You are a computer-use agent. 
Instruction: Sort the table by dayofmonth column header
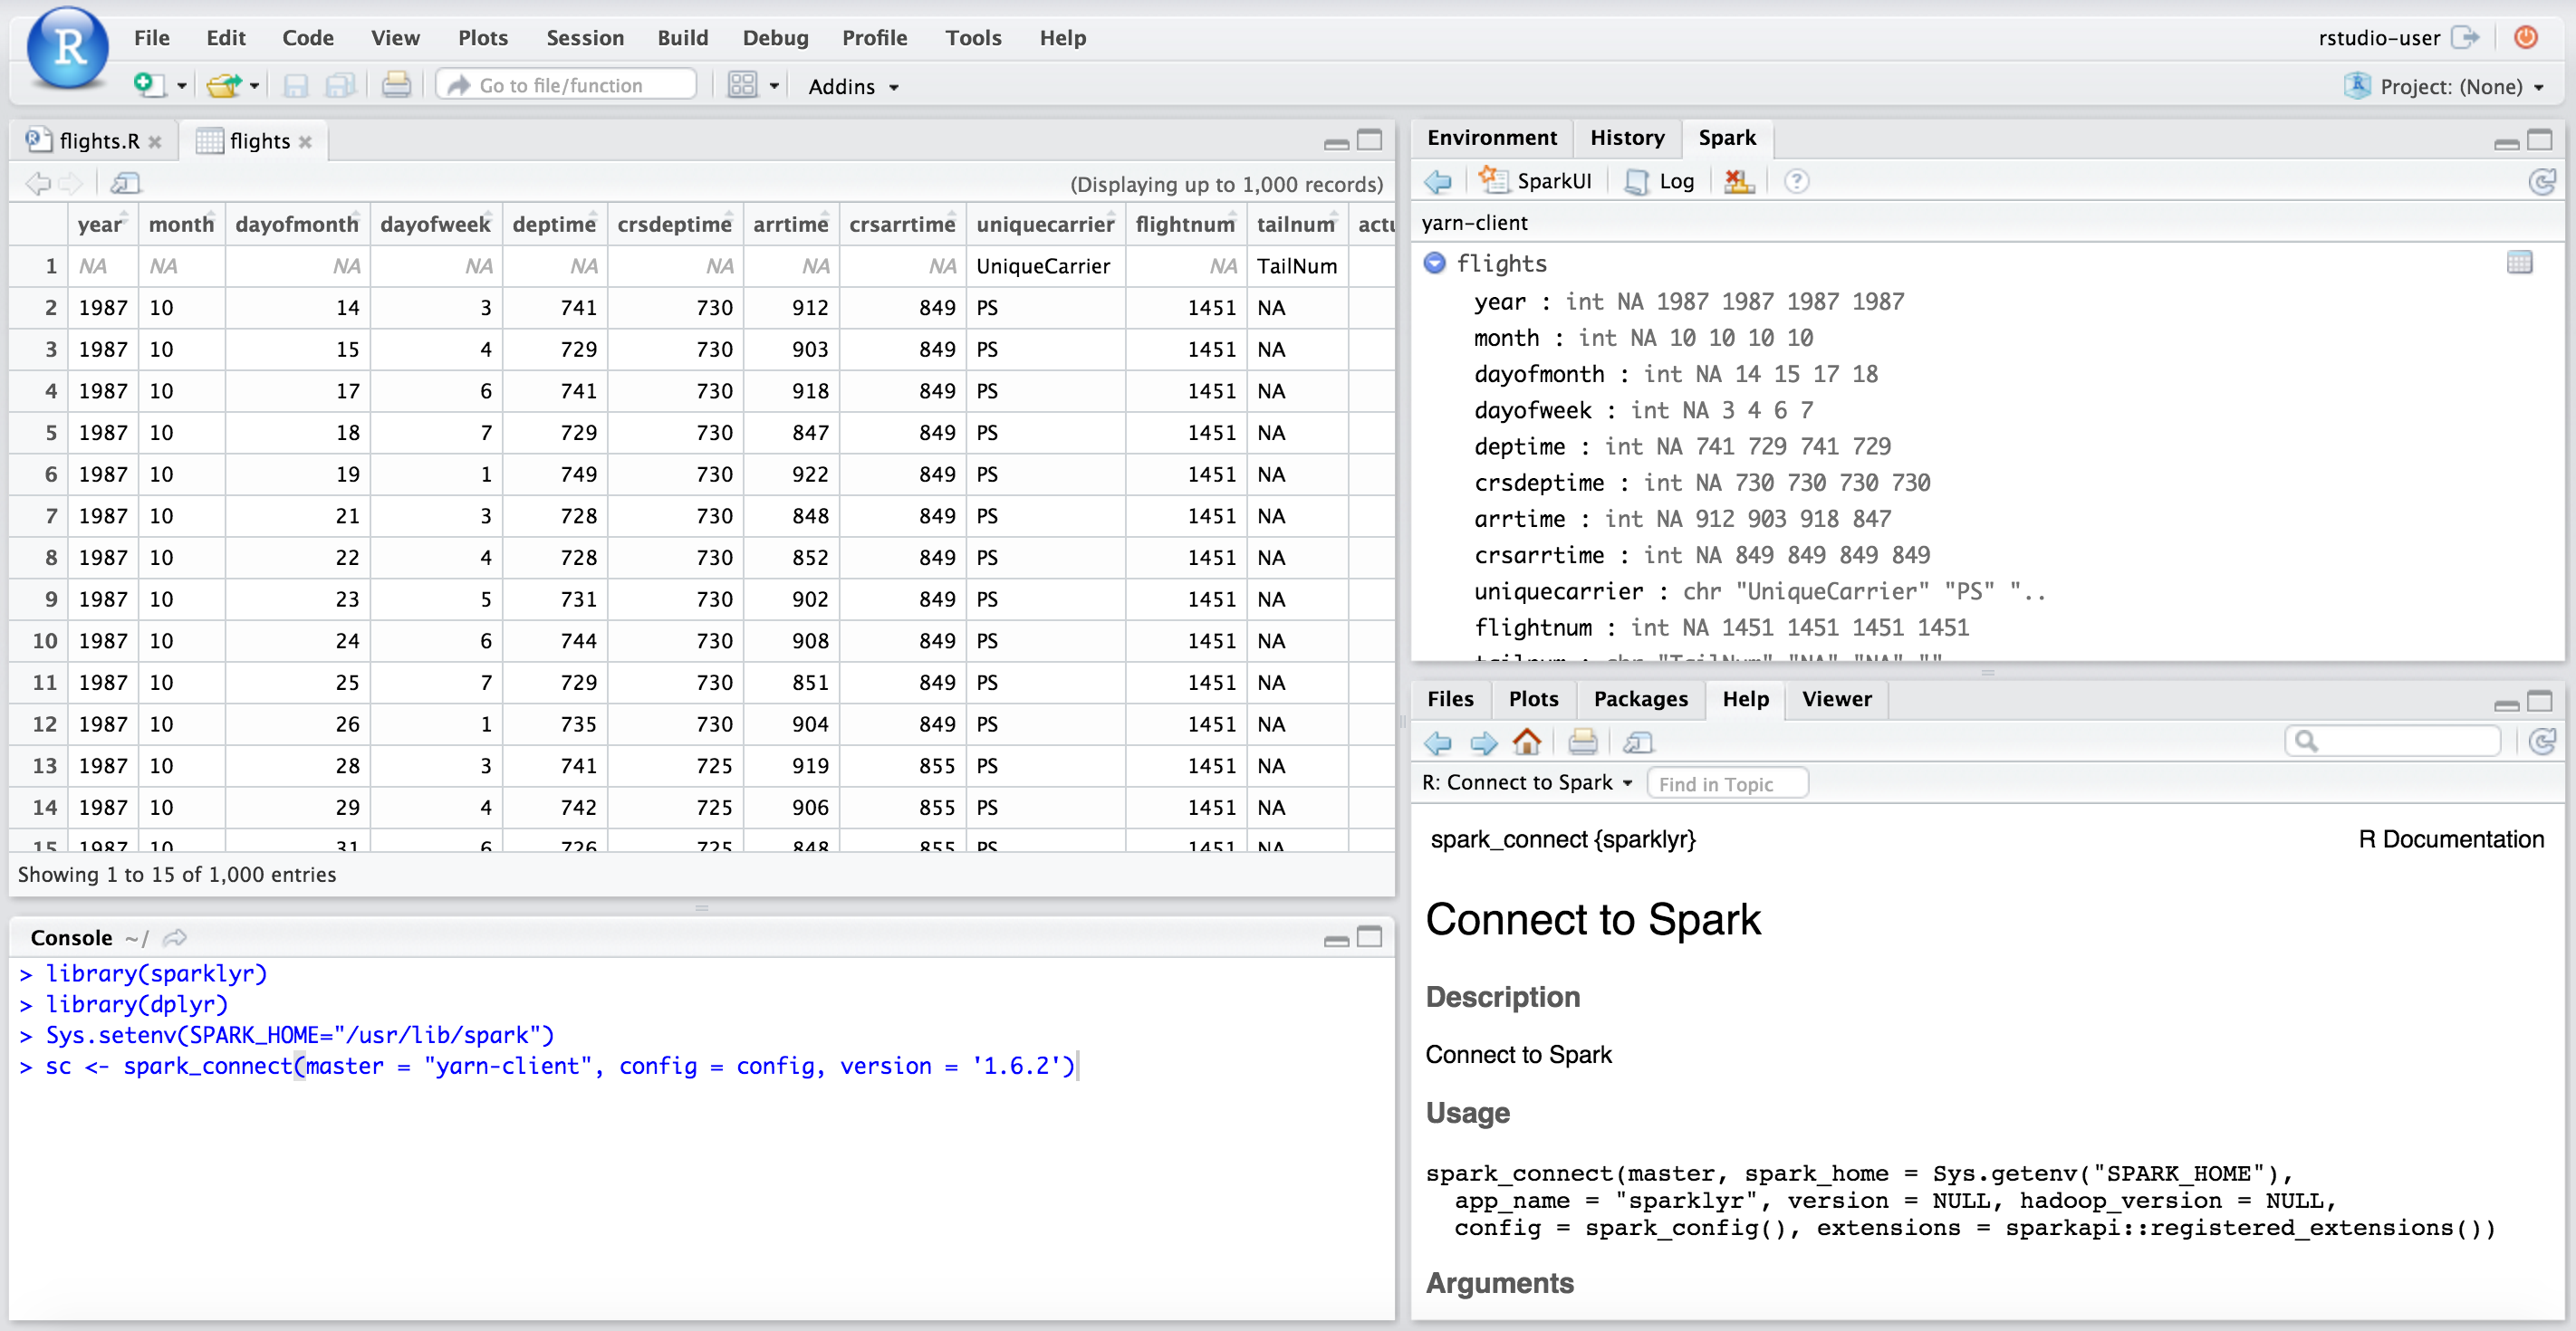tap(296, 224)
